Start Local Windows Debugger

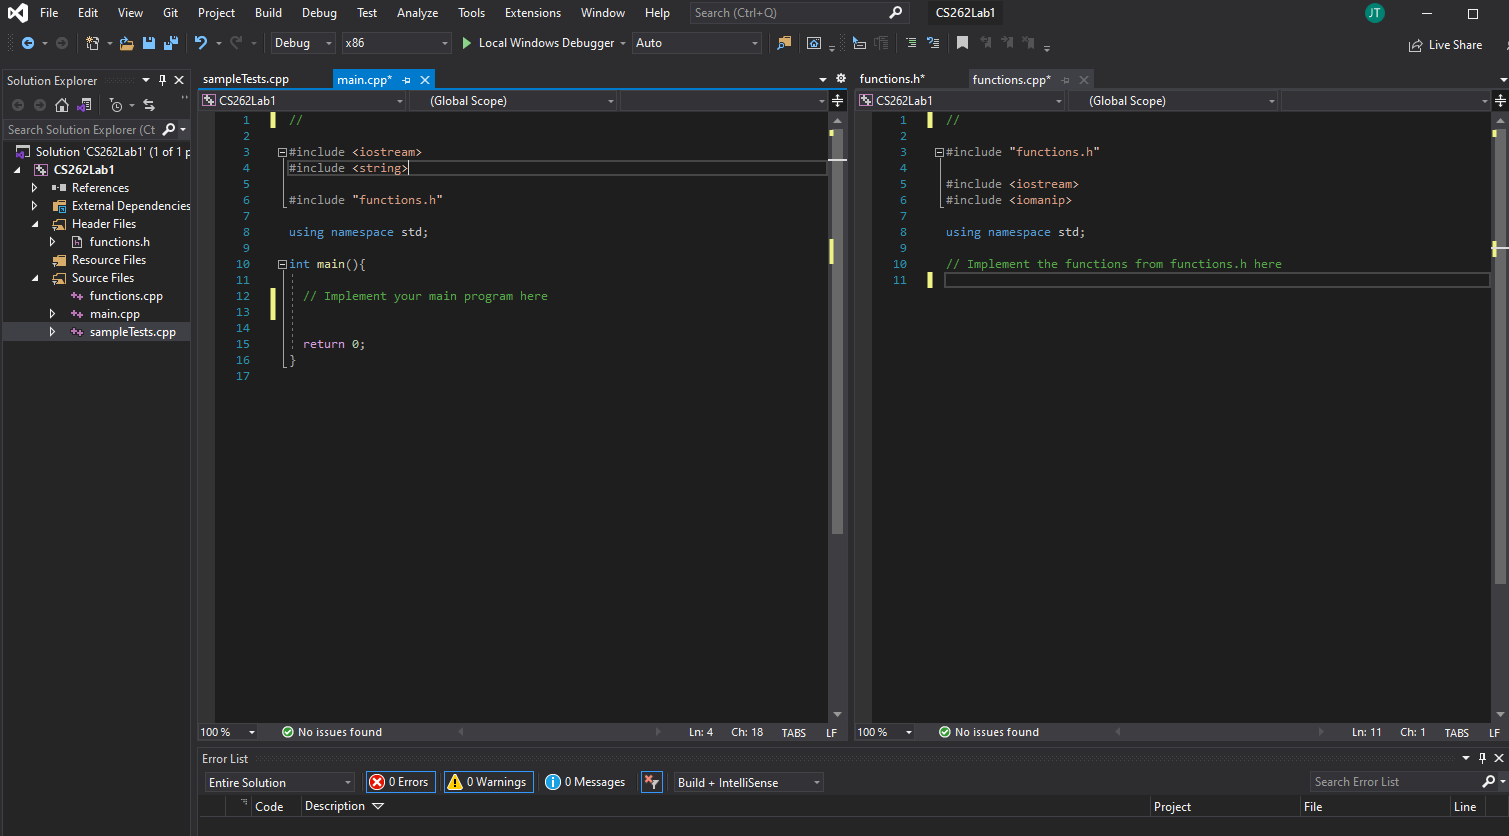(x=537, y=43)
